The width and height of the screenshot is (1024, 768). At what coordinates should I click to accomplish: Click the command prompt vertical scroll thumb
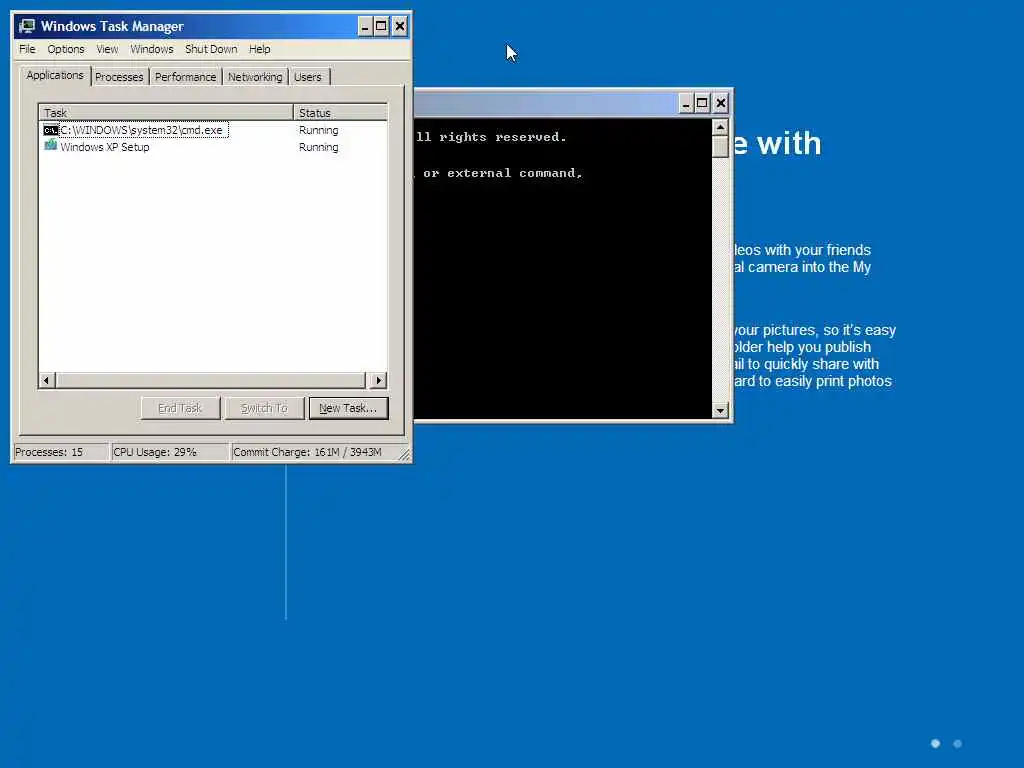(x=720, y=147)
